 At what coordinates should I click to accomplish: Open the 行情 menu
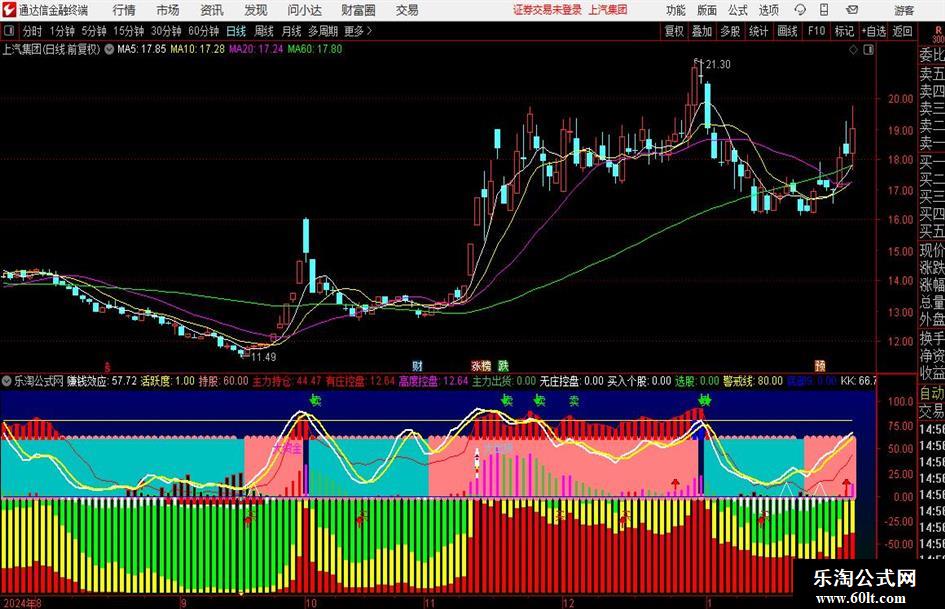click(x=124, y=10)
